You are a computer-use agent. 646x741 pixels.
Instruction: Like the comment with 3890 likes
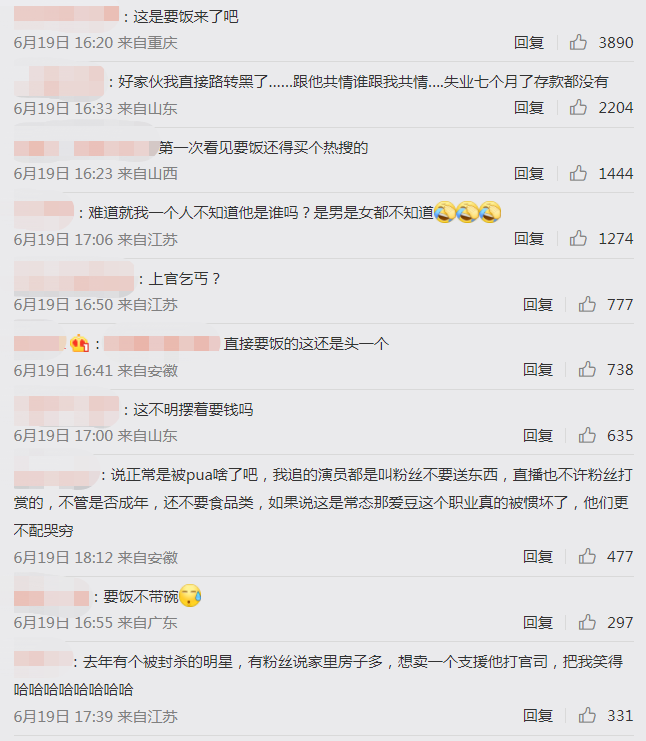577,43
